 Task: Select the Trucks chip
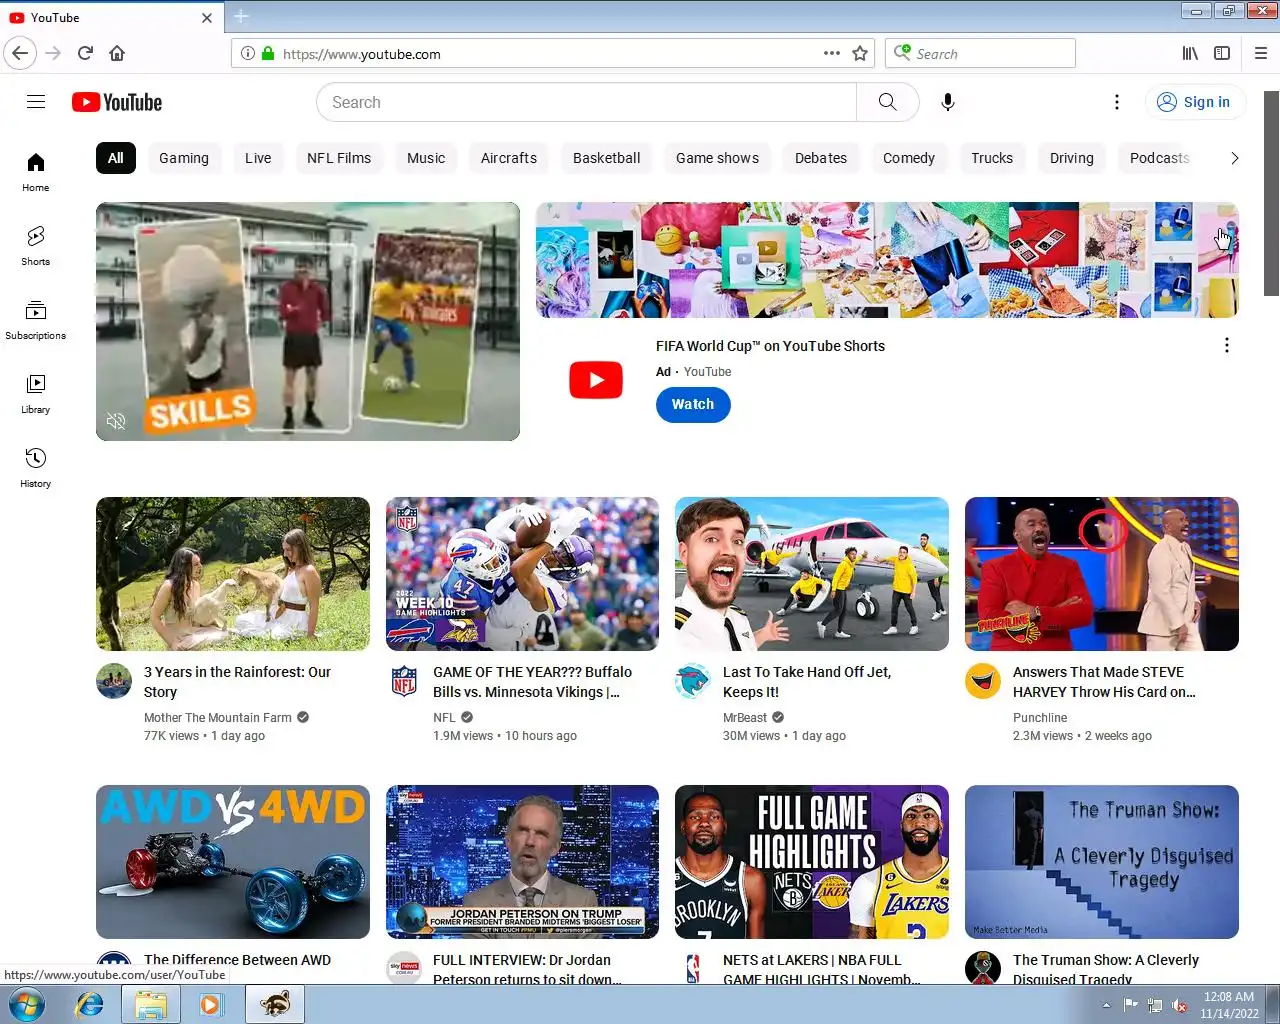coord(992,158)
